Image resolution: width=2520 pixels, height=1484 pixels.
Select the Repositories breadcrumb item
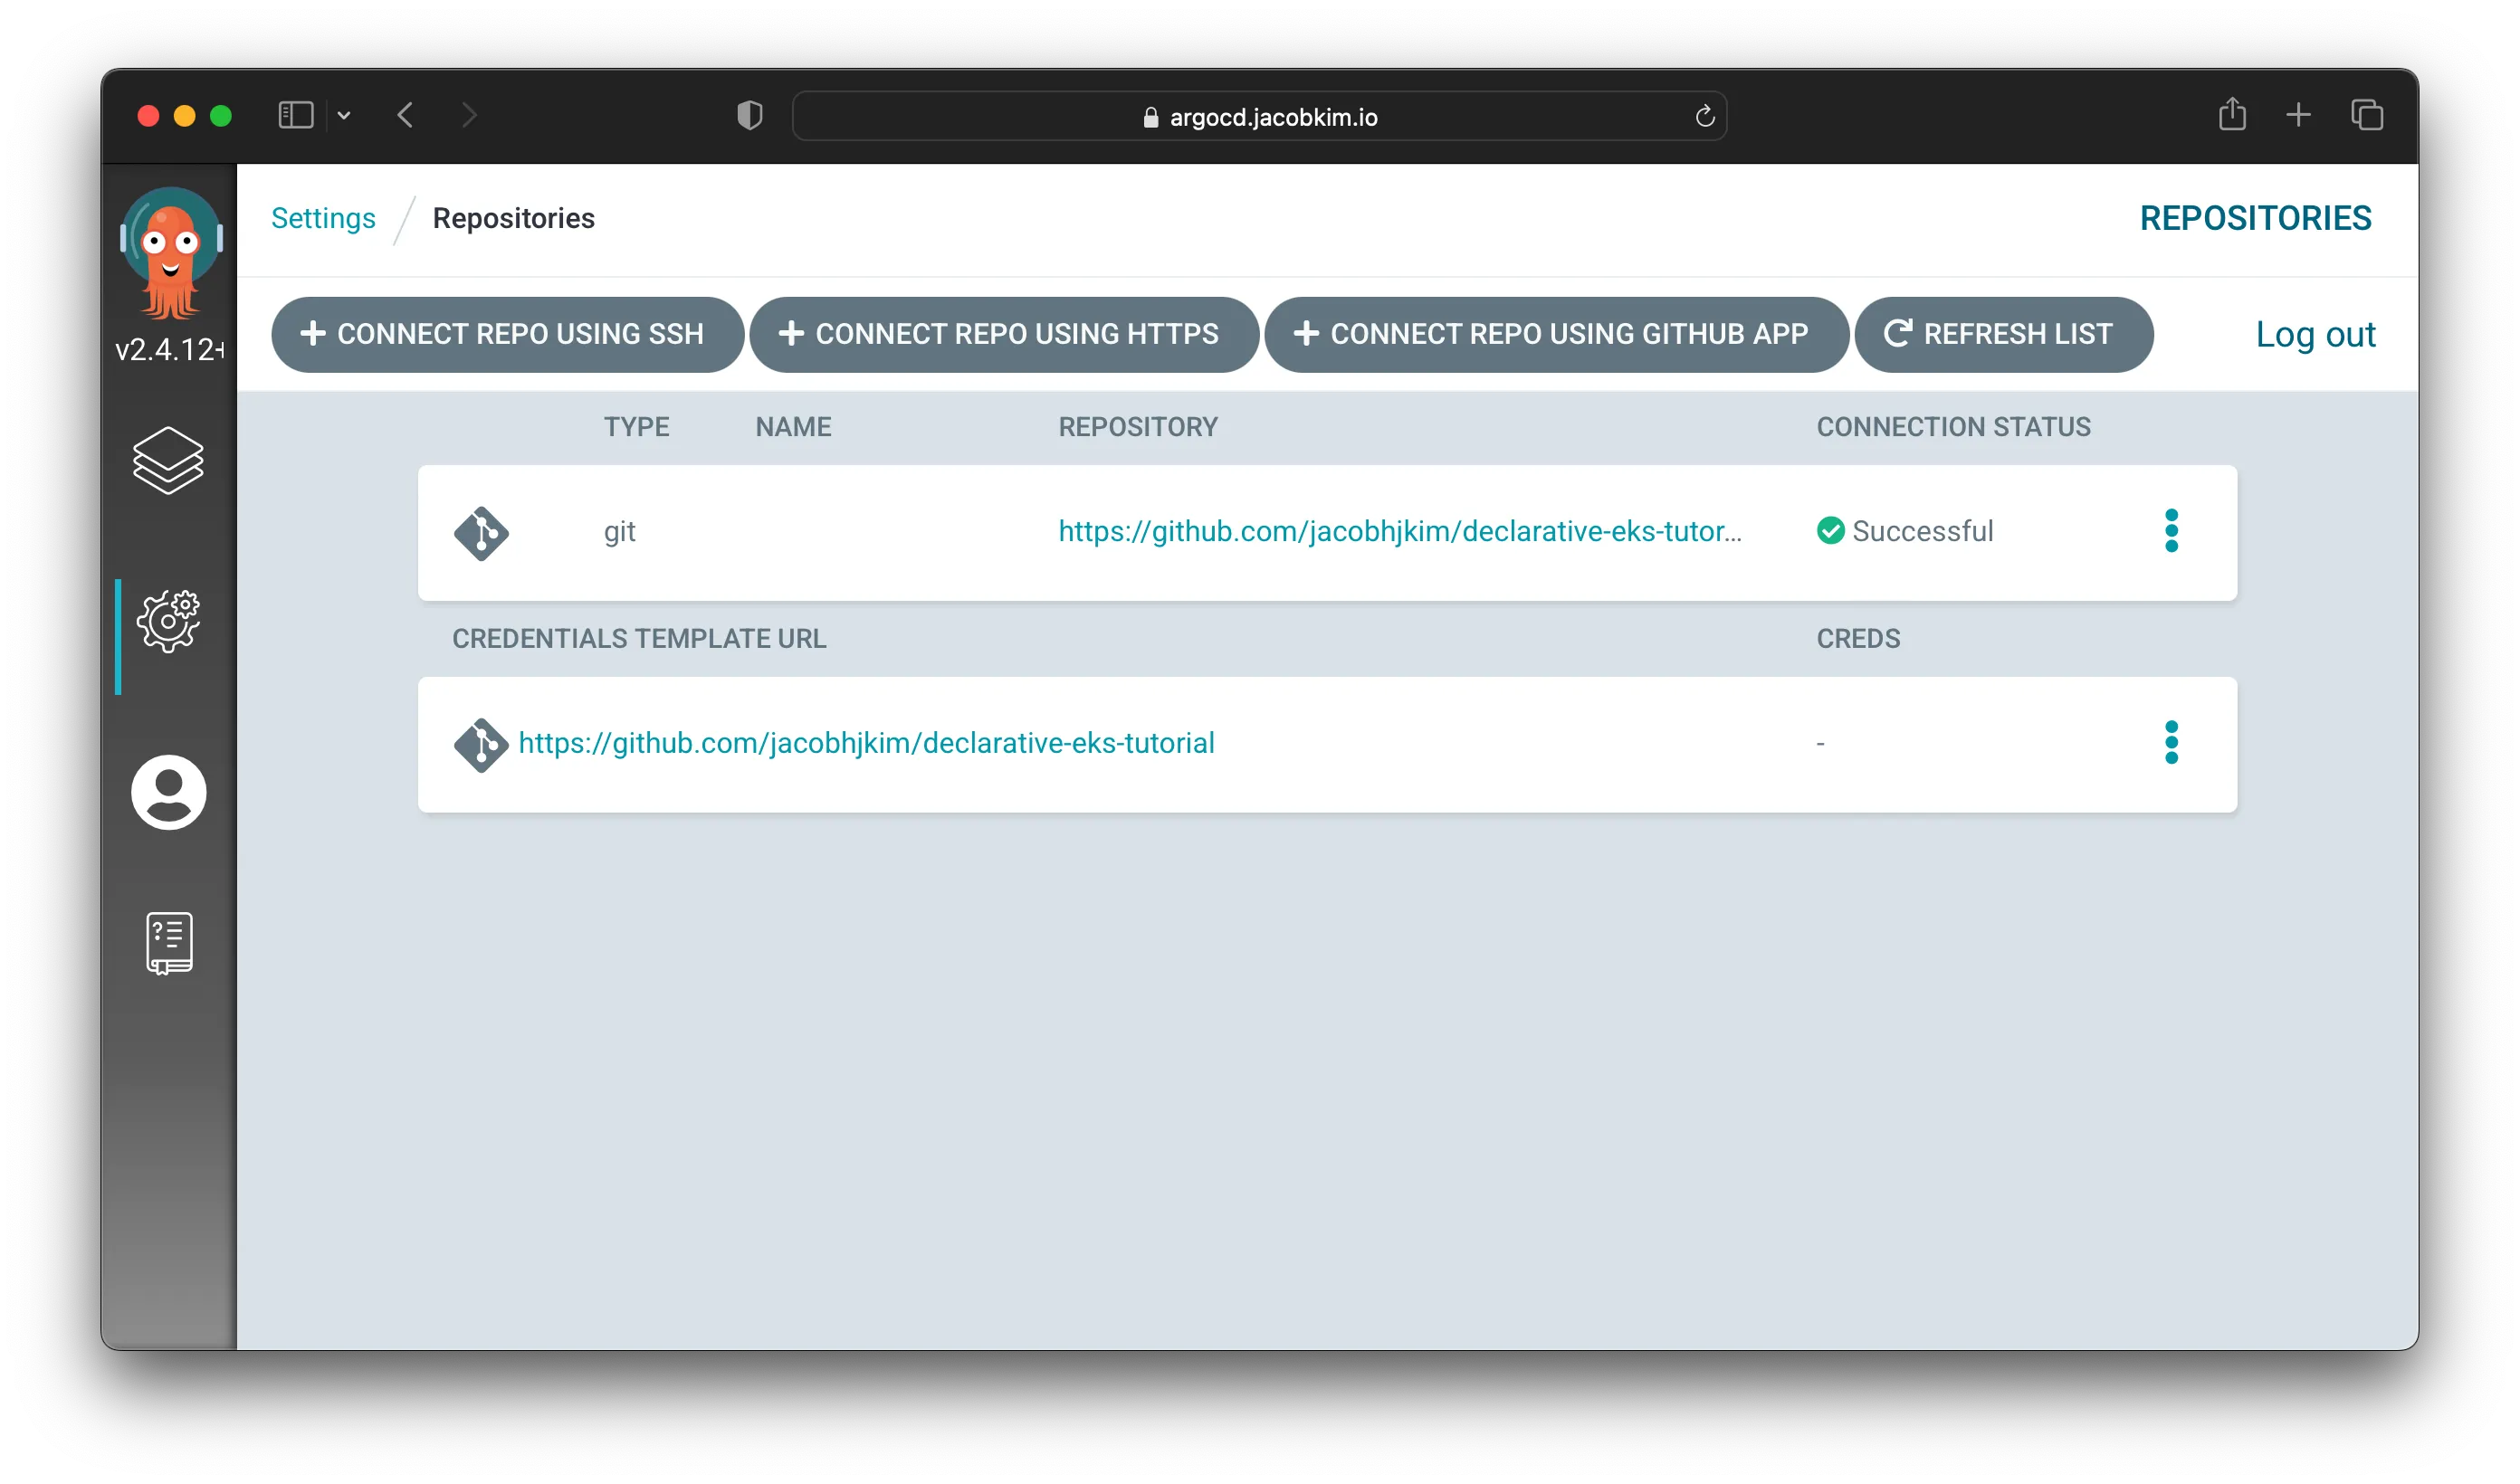coord(514,218)
